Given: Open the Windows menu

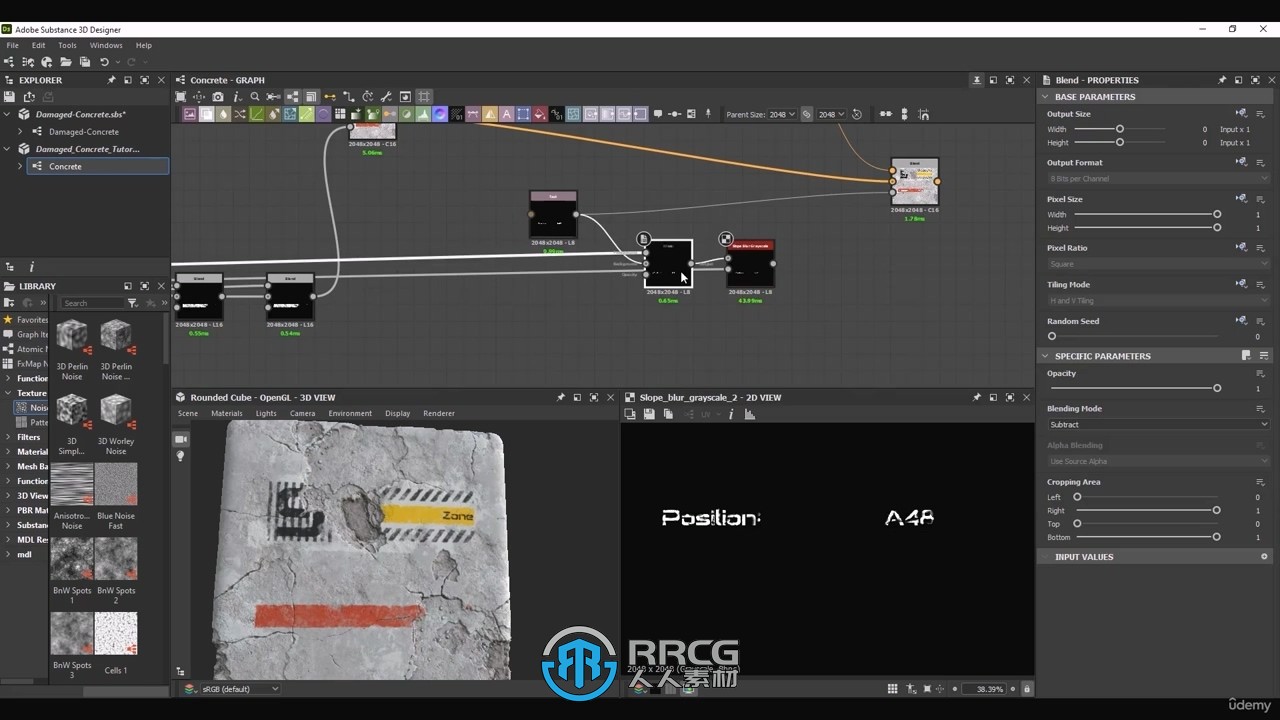Looking at the screenshot, I should point(106,45).
